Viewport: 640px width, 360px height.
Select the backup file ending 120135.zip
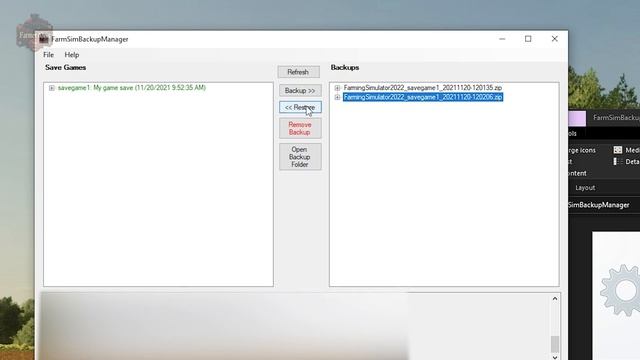pos(422,88)
